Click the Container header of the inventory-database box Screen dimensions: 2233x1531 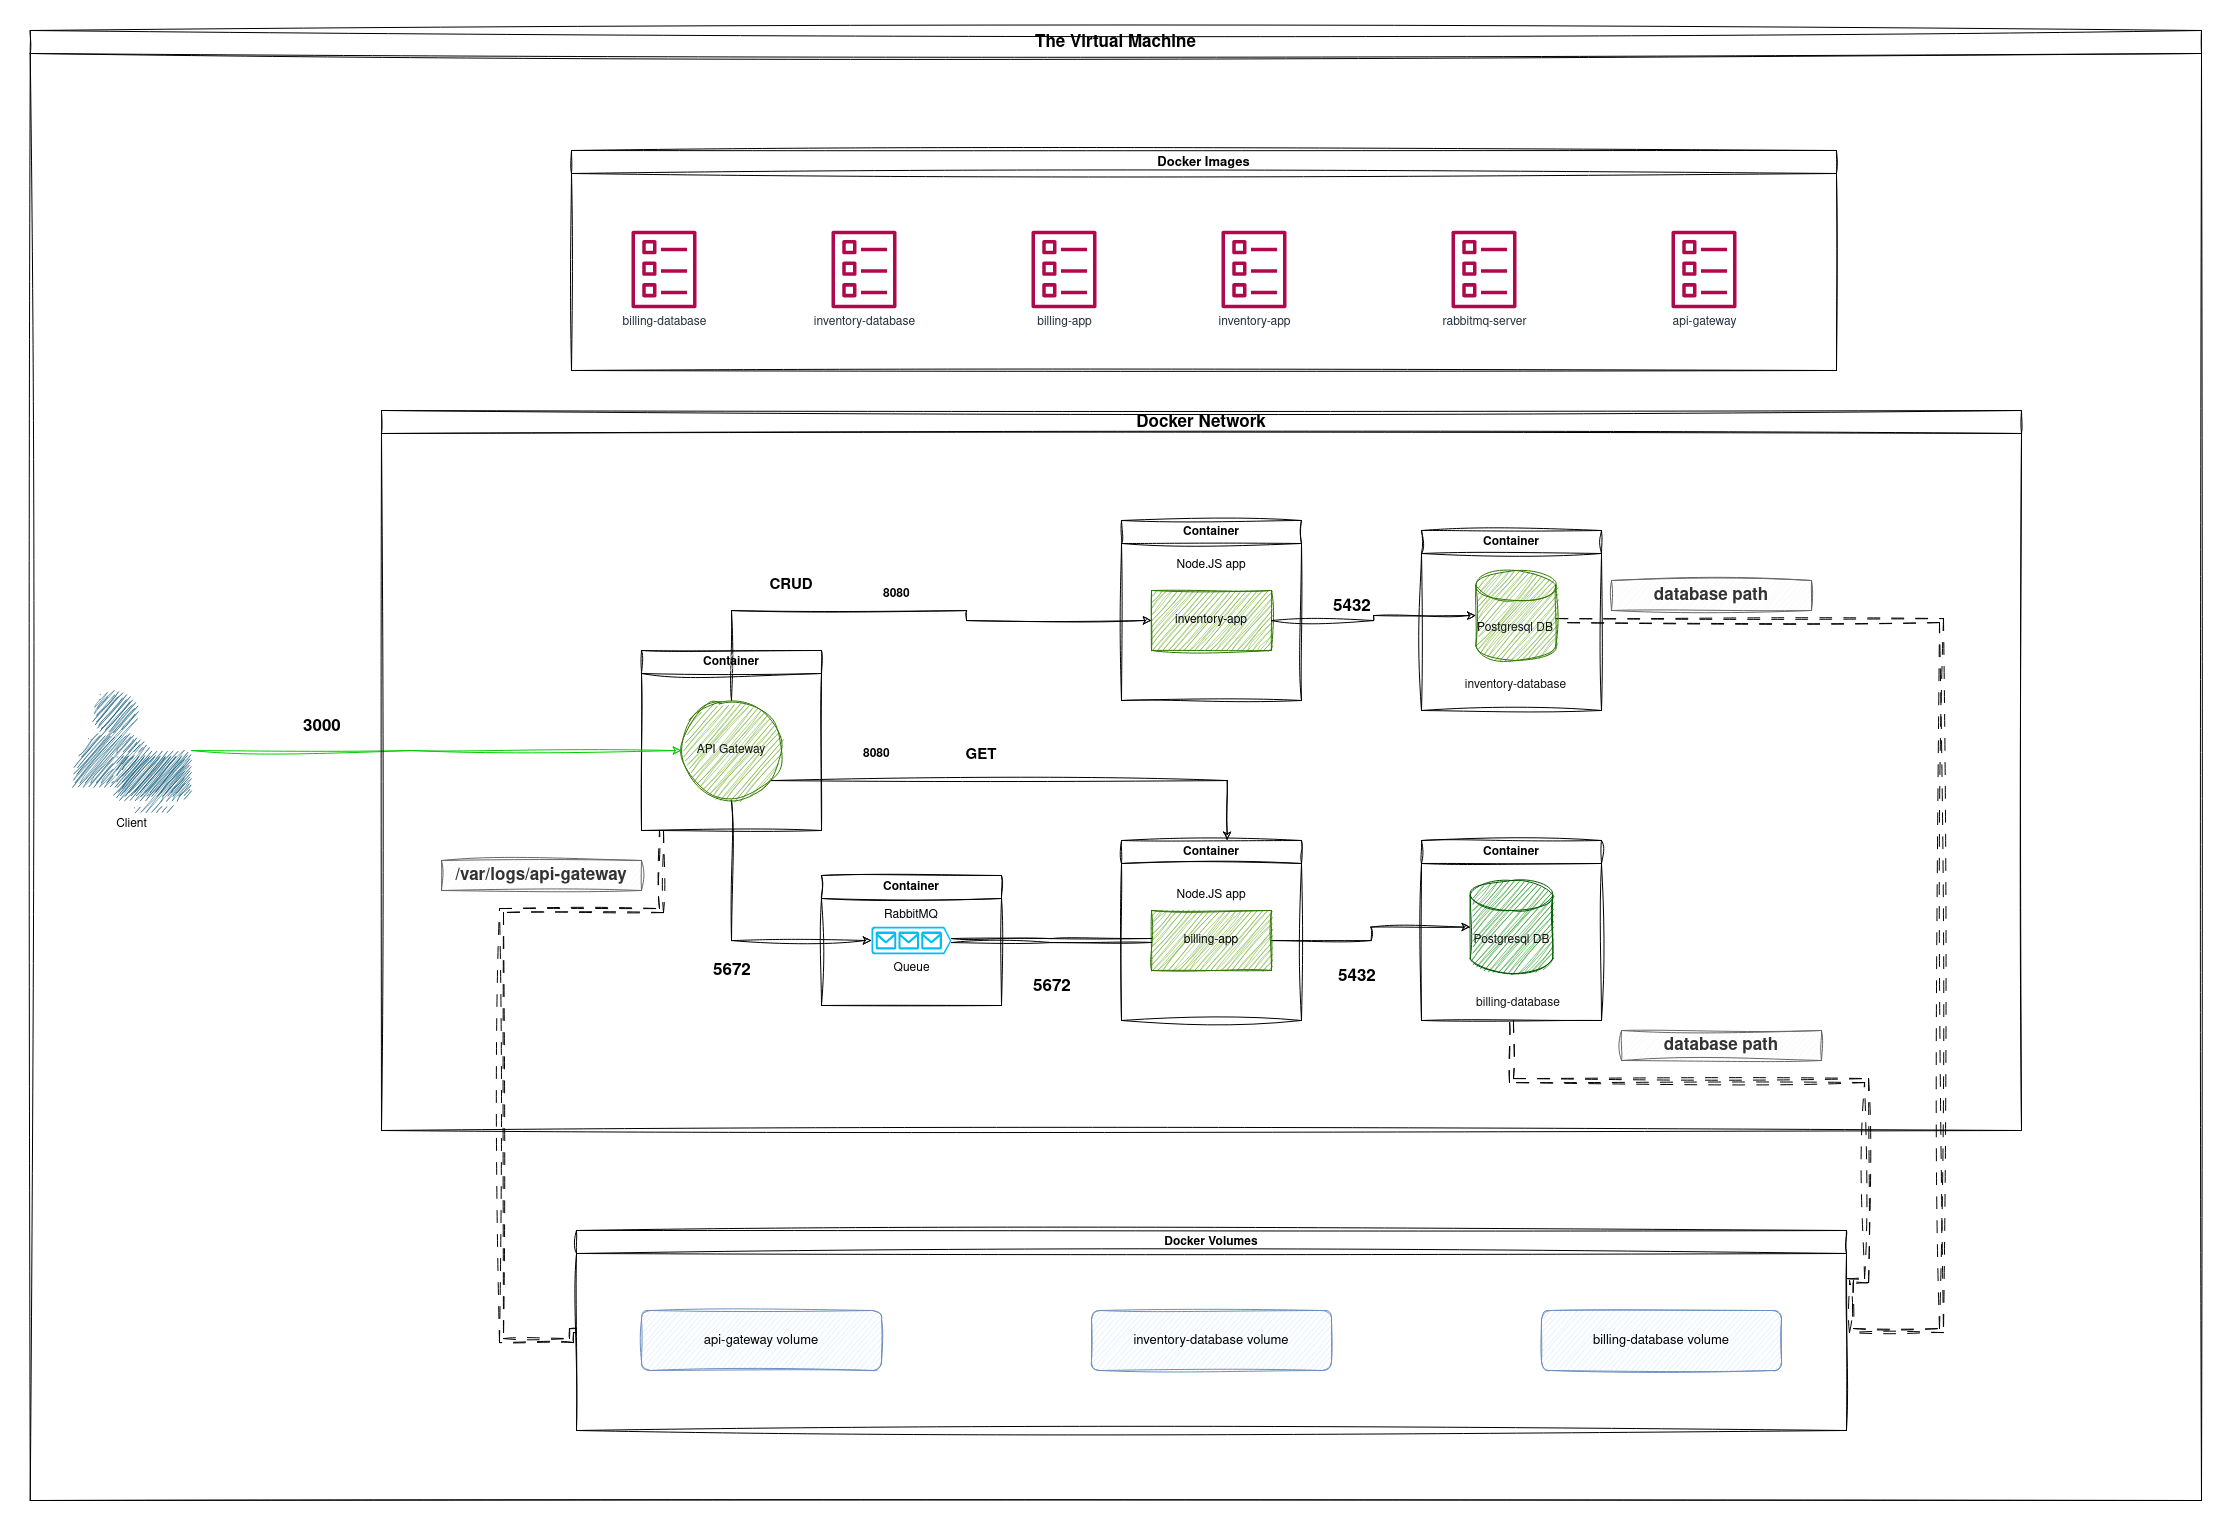1511,541
